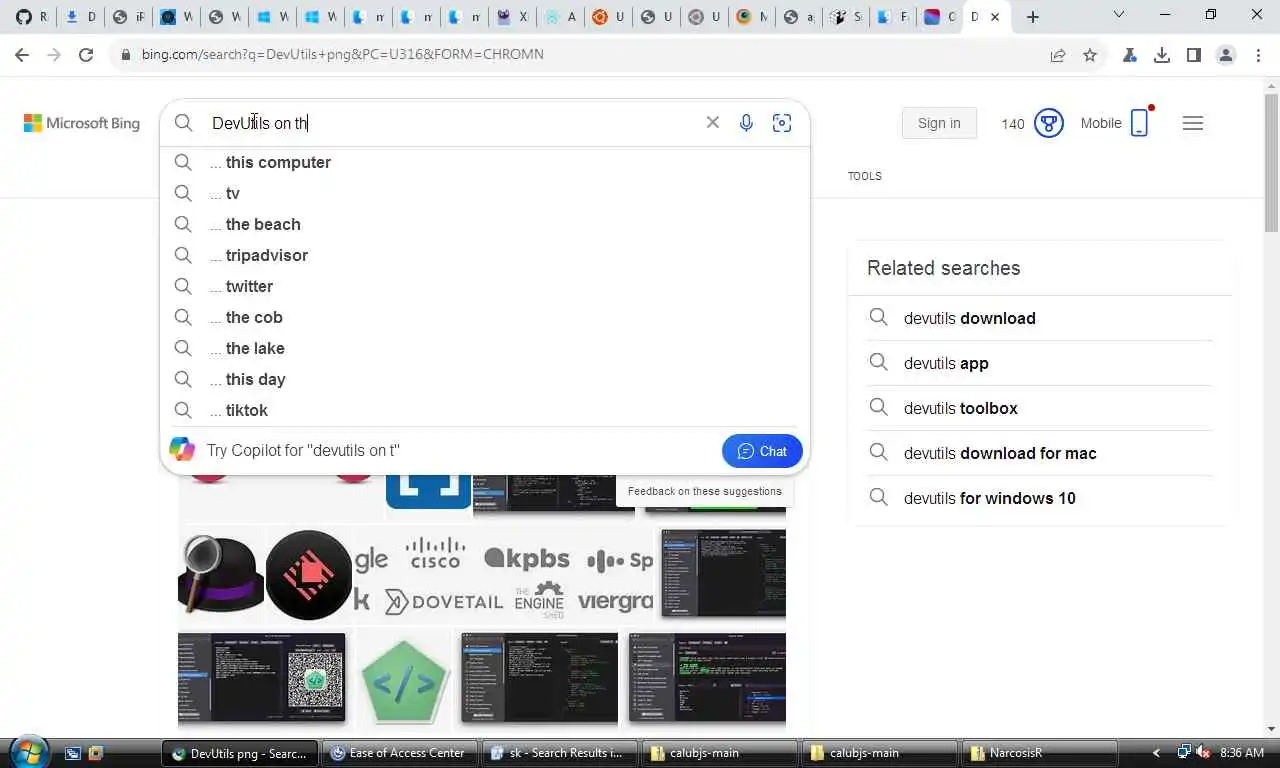
Task: Click the Chrome address bar URL
Action: 342,55
